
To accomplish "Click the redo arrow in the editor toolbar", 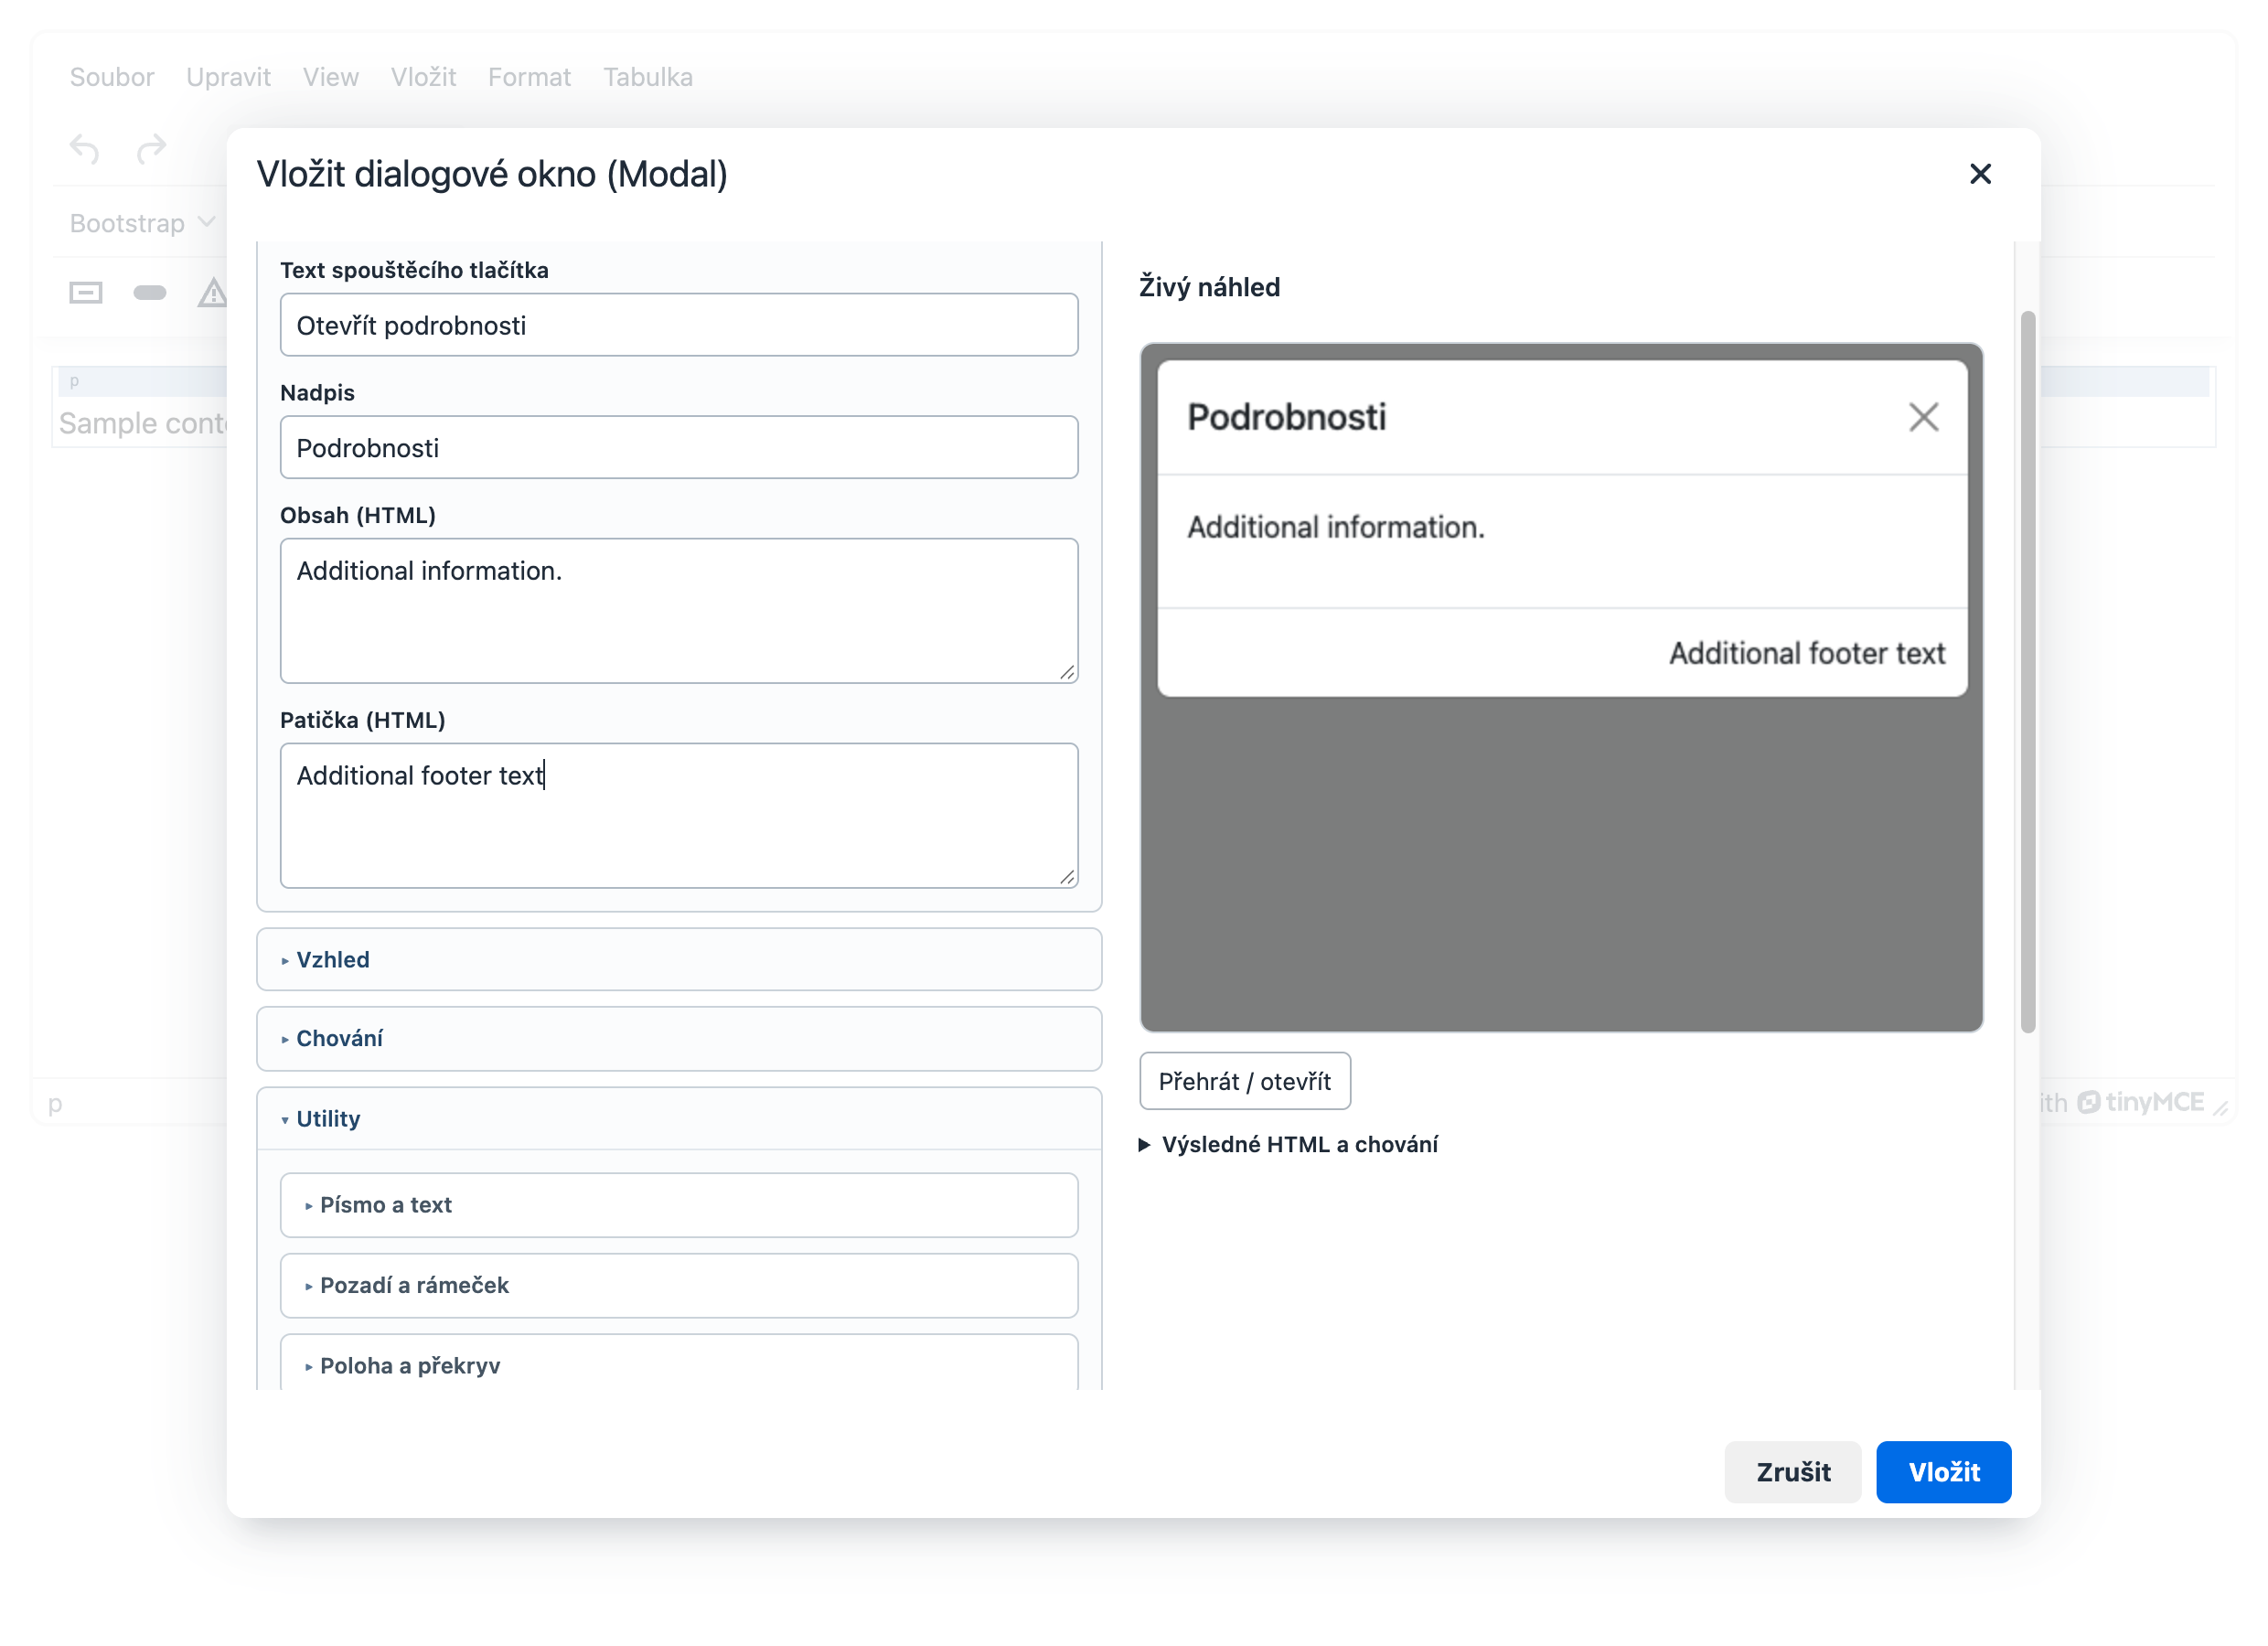I will coord(151,150).
